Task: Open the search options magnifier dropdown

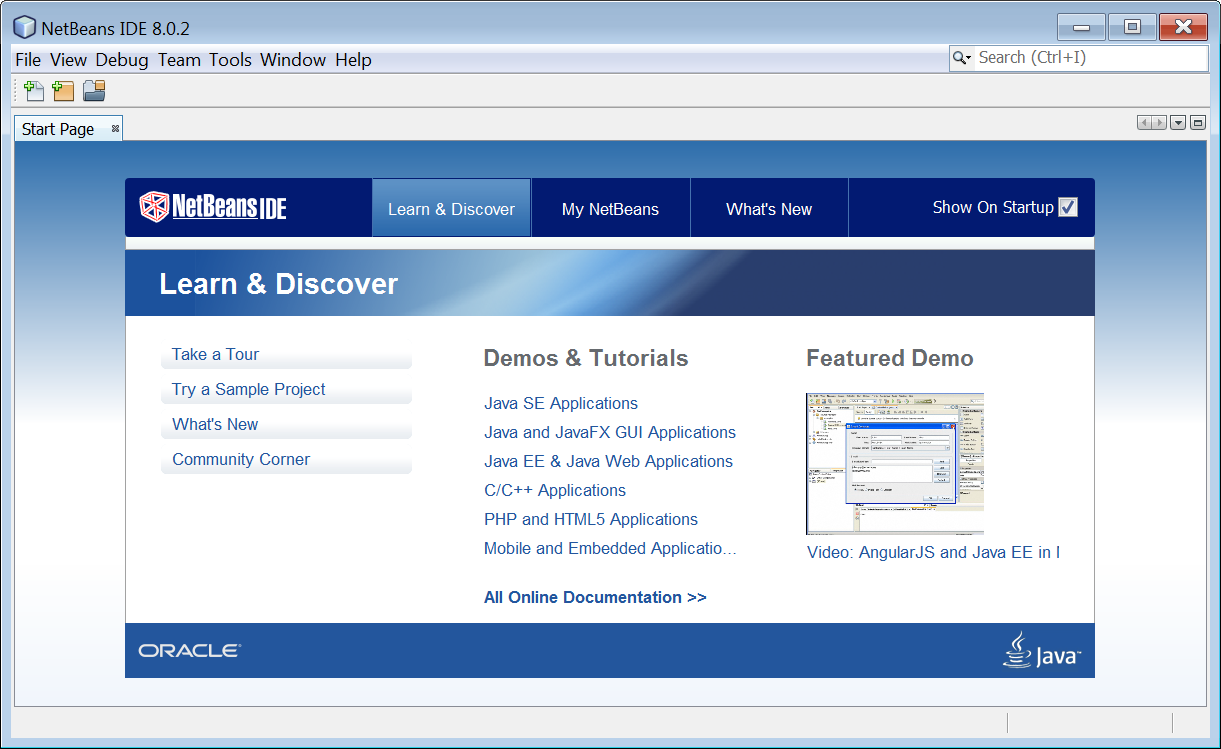Action: pos(962,58)
